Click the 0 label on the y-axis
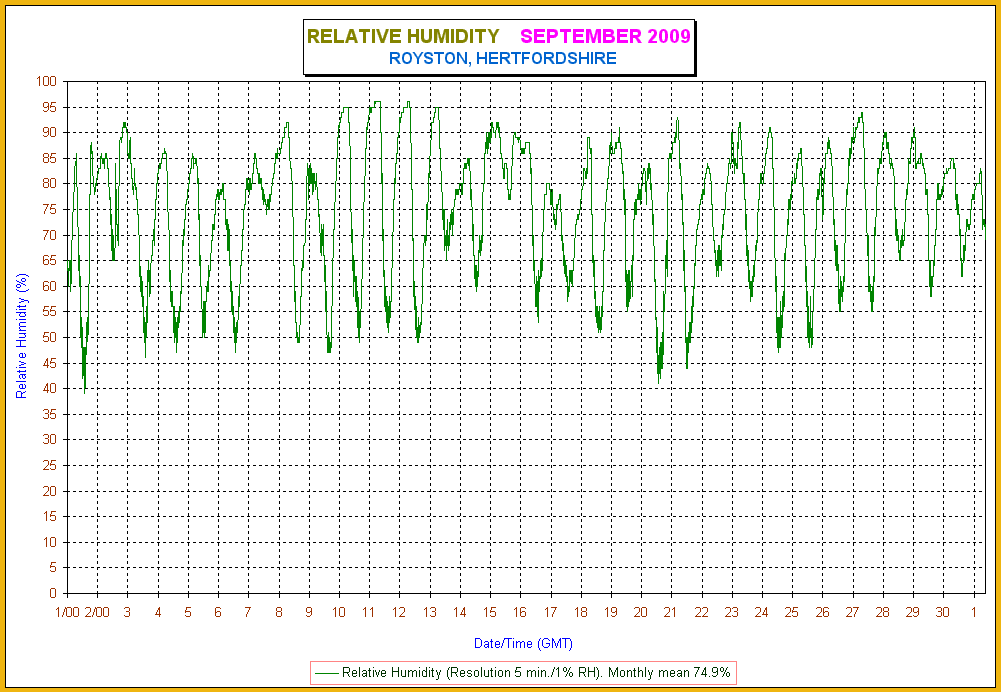The width and height of the screenshot is (1001, 692). click(54, 593)
